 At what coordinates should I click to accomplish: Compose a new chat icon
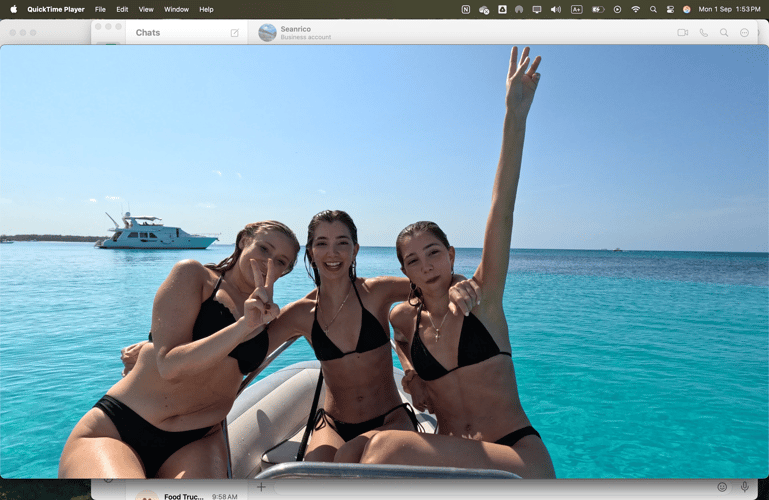click(x=234, y=33)
